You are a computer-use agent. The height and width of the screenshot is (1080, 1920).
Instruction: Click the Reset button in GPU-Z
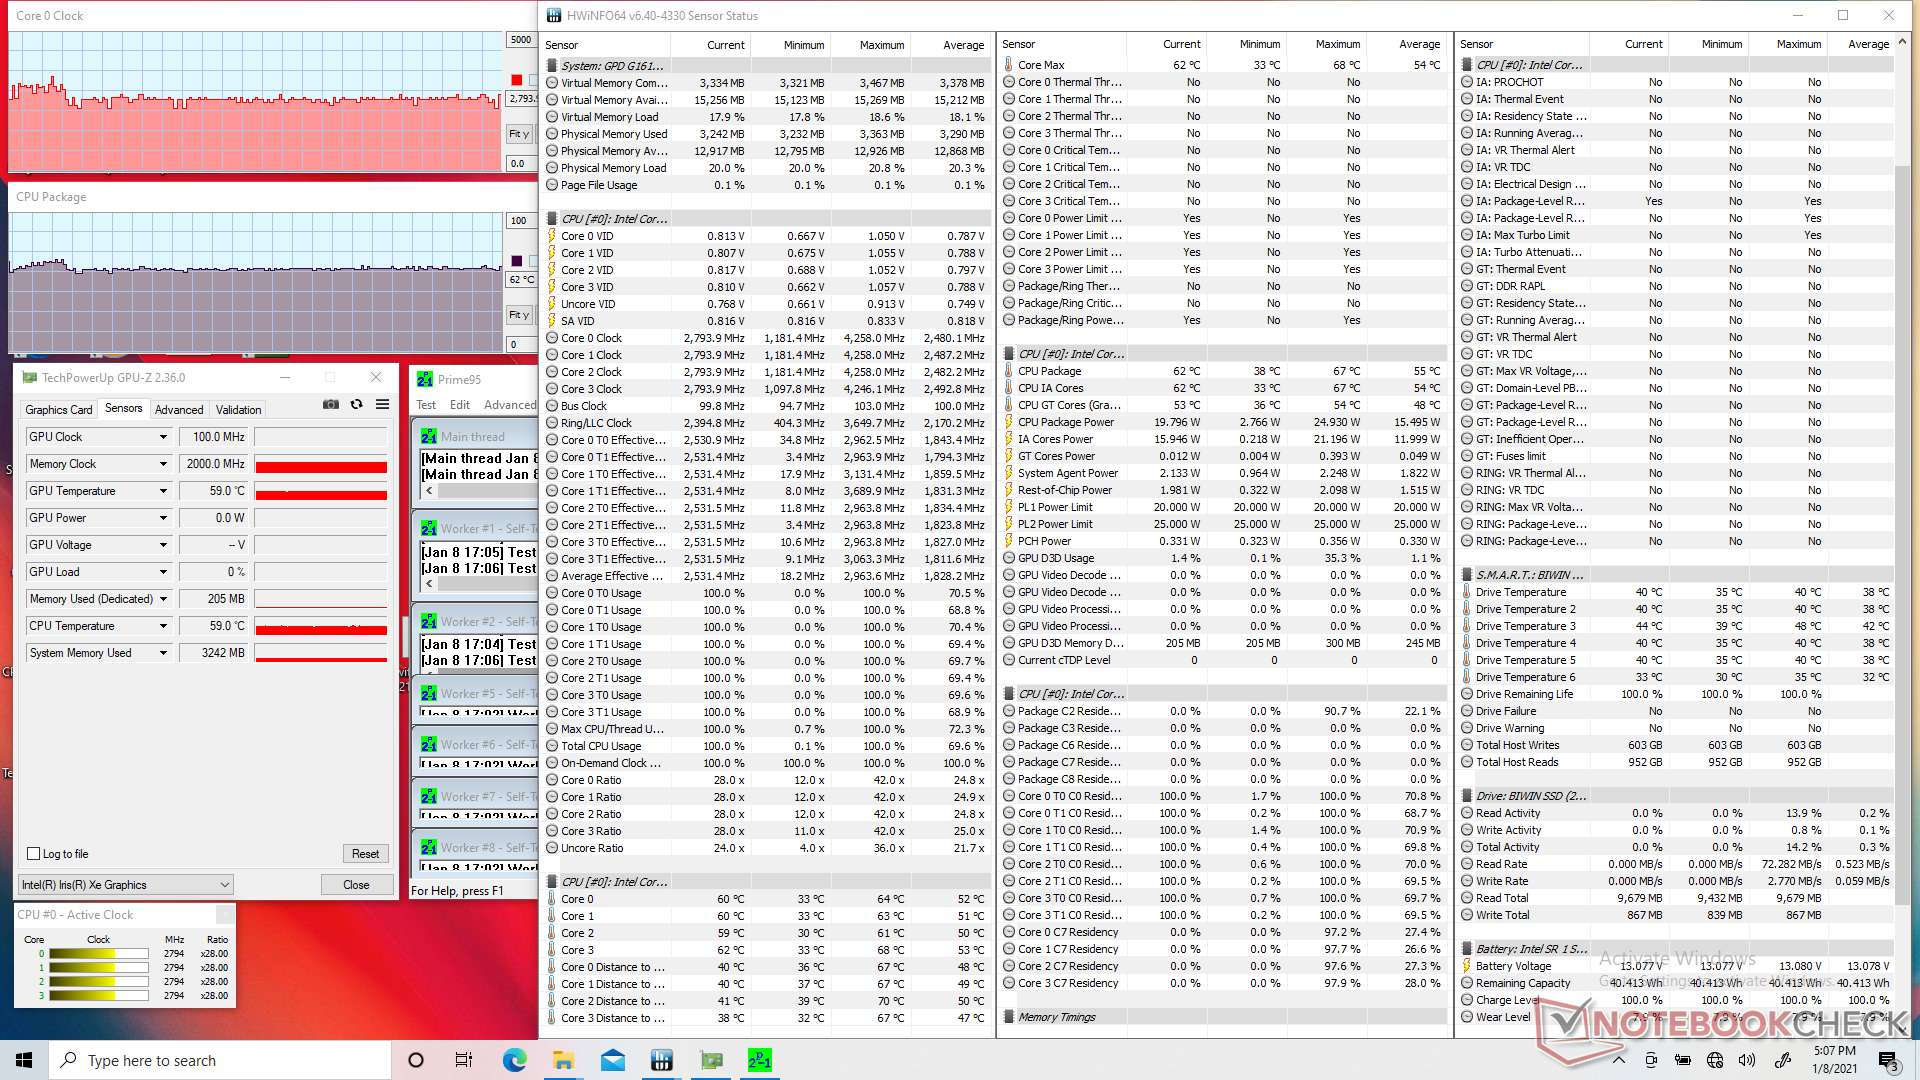coord(365,854)
